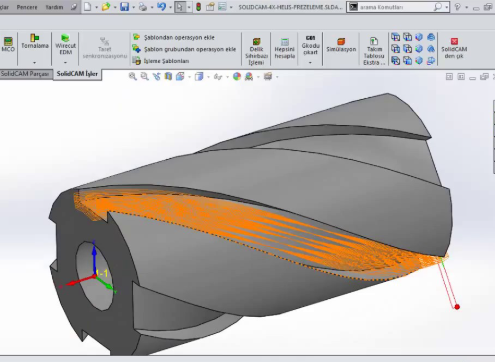
Task: Click Taret senkronizasyonu button
Action: pos(105,48)
